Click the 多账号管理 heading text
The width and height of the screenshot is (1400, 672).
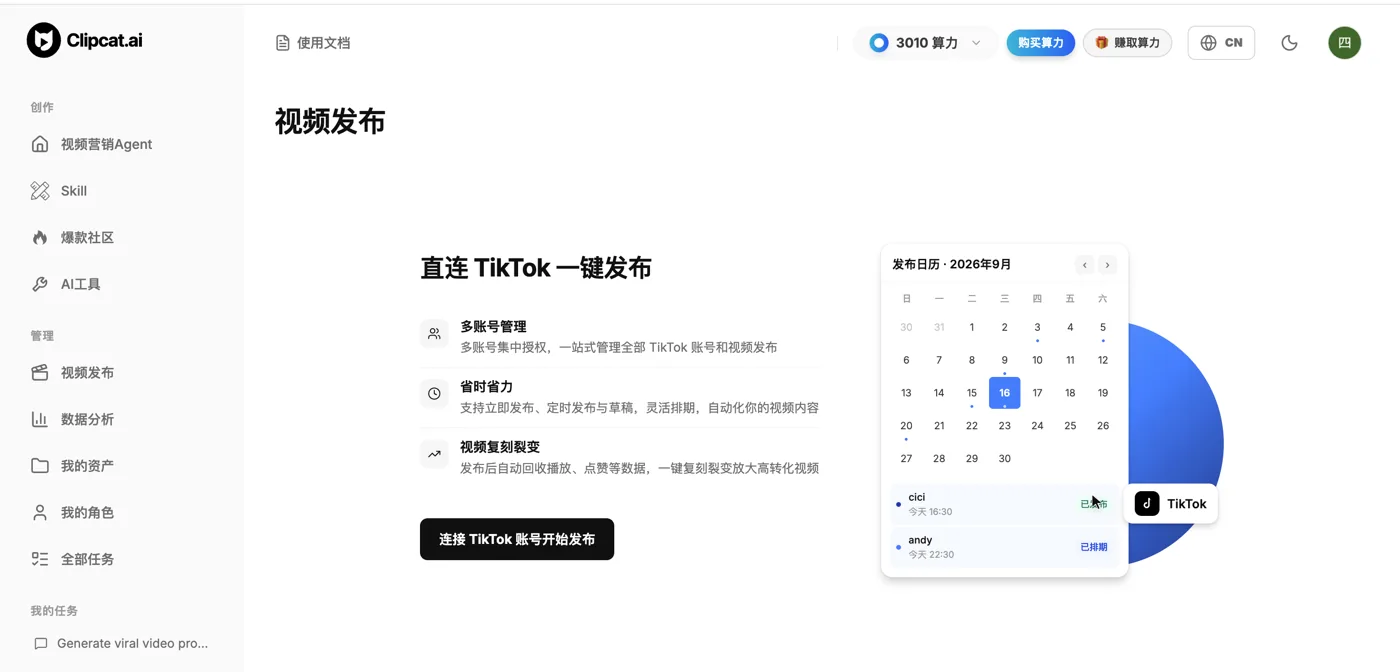(493, 327)
